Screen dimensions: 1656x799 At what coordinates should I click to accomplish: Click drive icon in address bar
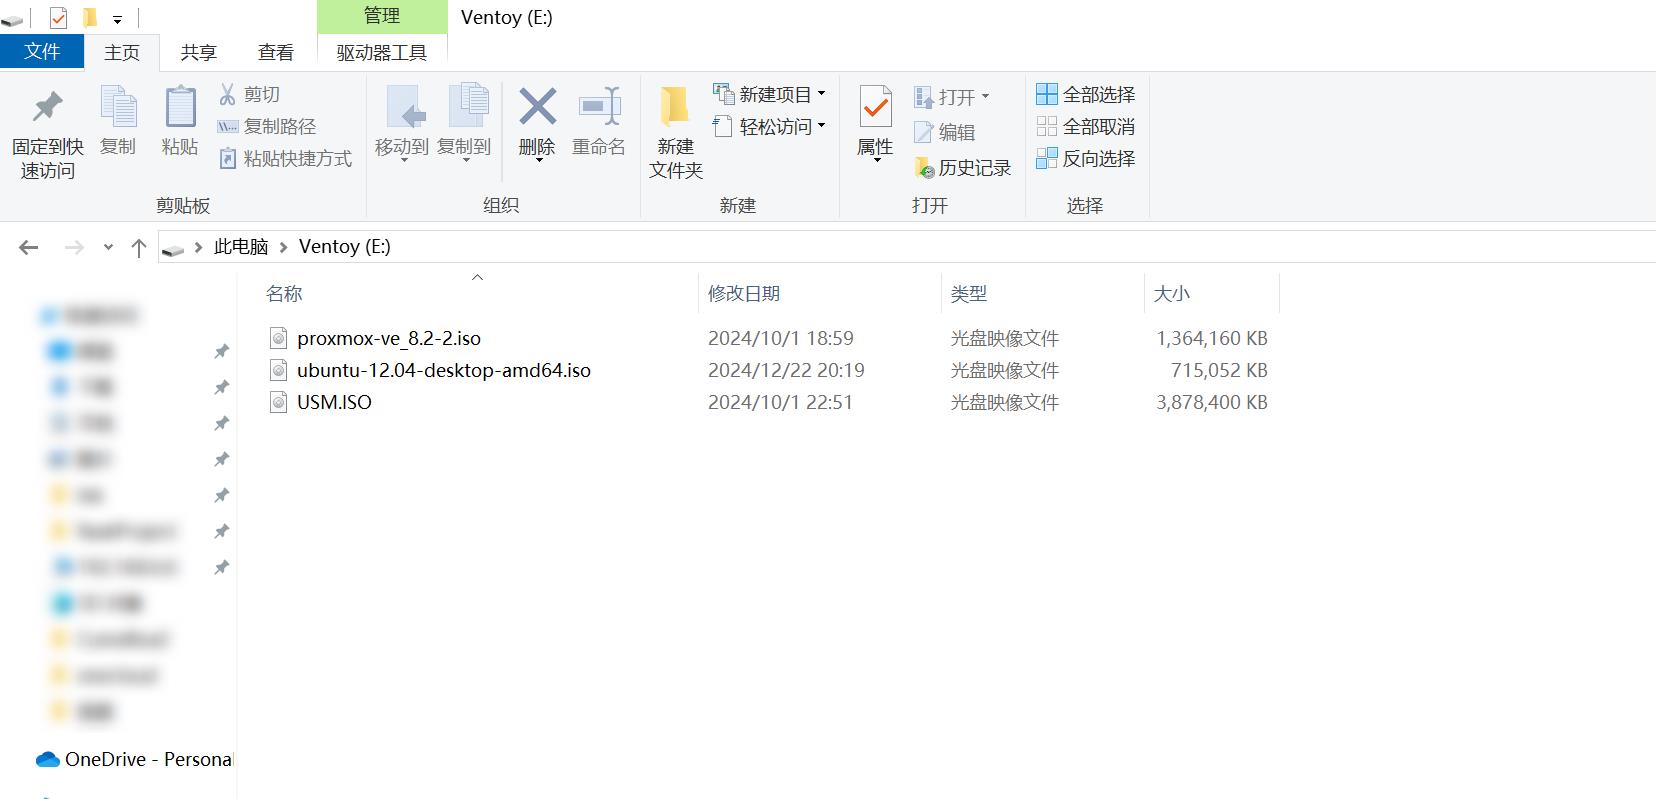(173, 248)
